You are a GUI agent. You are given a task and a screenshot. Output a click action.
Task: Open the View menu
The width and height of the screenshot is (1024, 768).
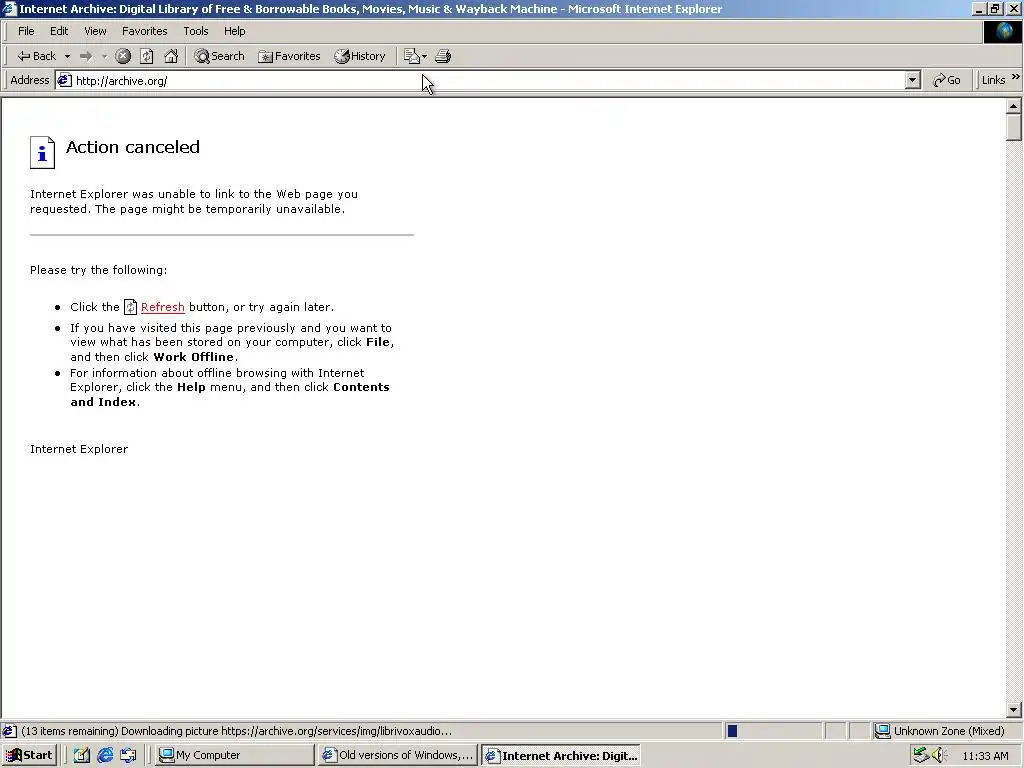pyautogui.click(x=95, y=31)
